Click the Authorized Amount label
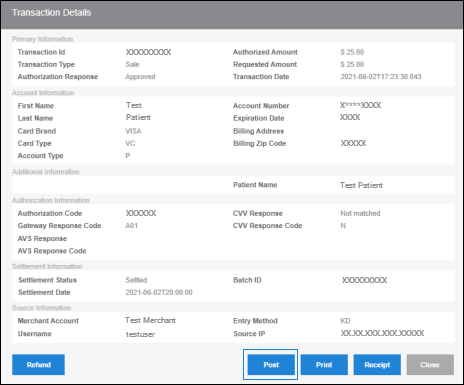Image resolution: width=464 pixels, height=385 pixels. point(265,52)
